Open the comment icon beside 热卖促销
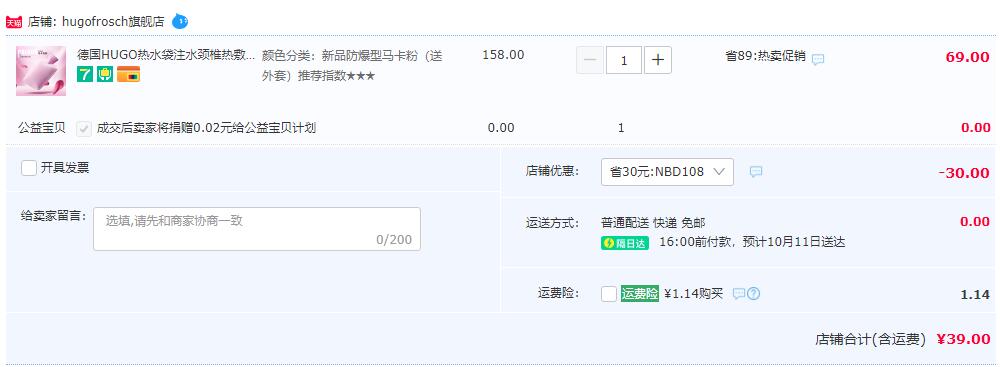Image resolution: width=1000 pixels, height=367 pixels. coord(818,59)
